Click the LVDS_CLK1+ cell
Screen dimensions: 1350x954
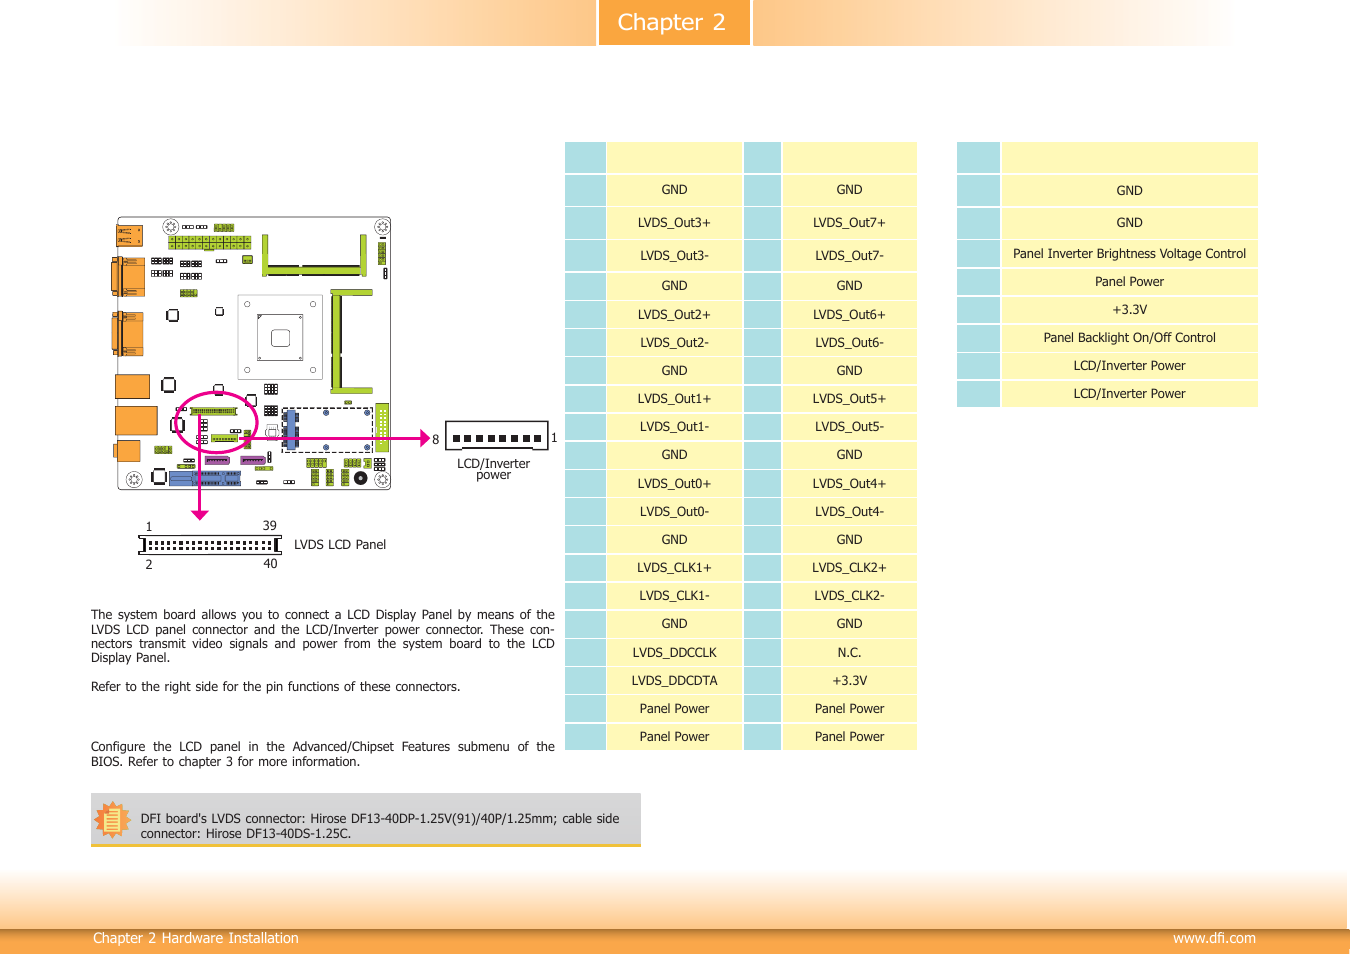tap(674, 568)
